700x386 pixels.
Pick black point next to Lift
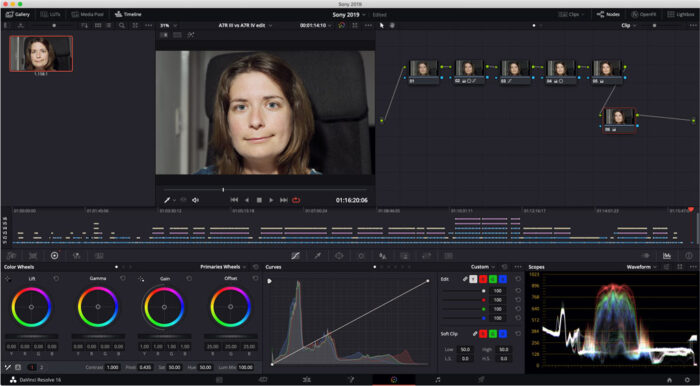(x=8, y=278)
